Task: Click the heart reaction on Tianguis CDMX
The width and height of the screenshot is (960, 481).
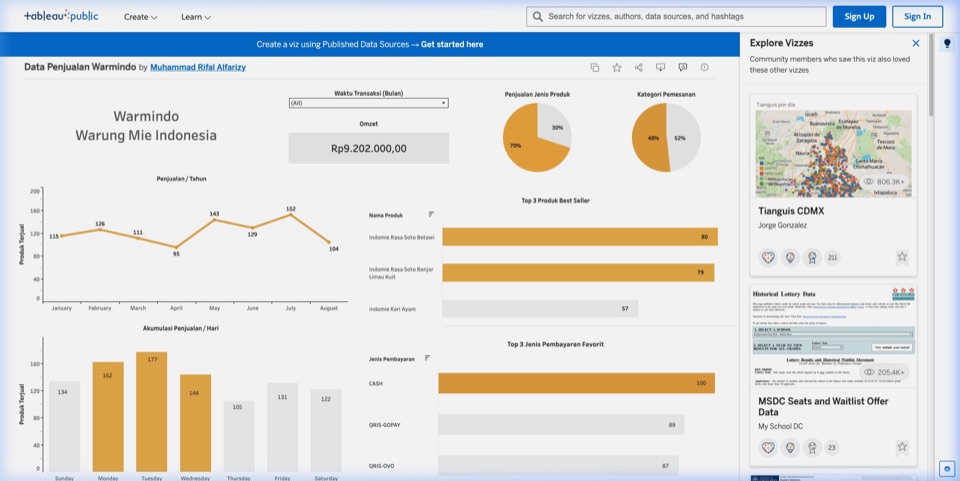Action: [x=768, y=258]
